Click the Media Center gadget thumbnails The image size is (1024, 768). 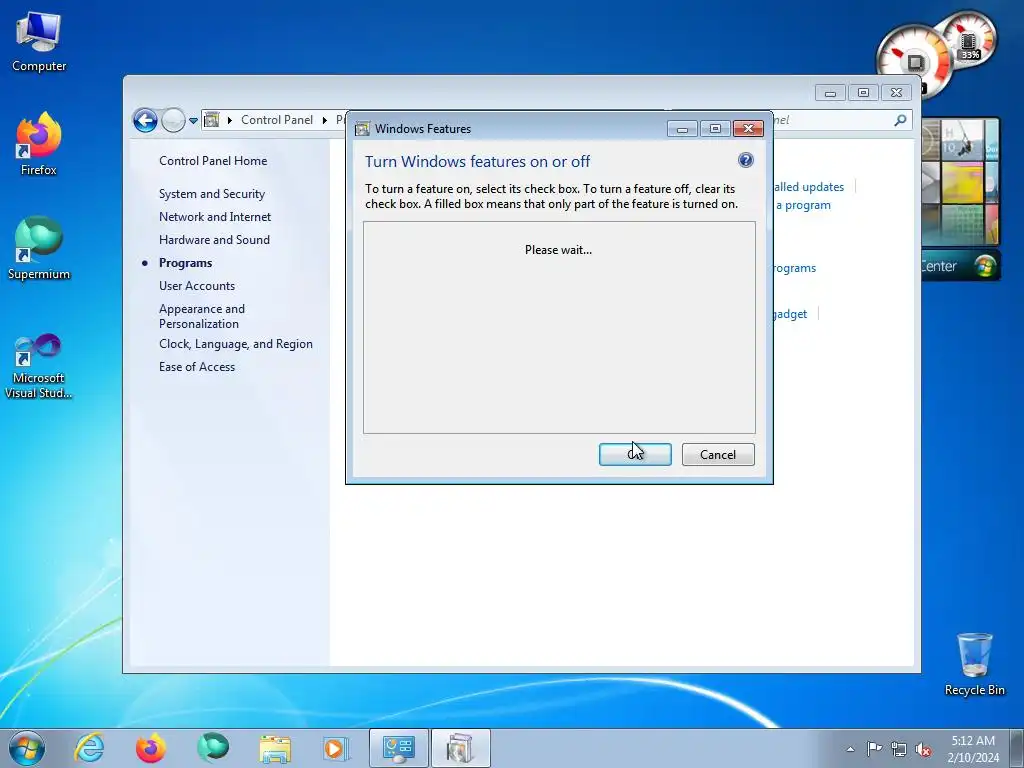(960, 182)
